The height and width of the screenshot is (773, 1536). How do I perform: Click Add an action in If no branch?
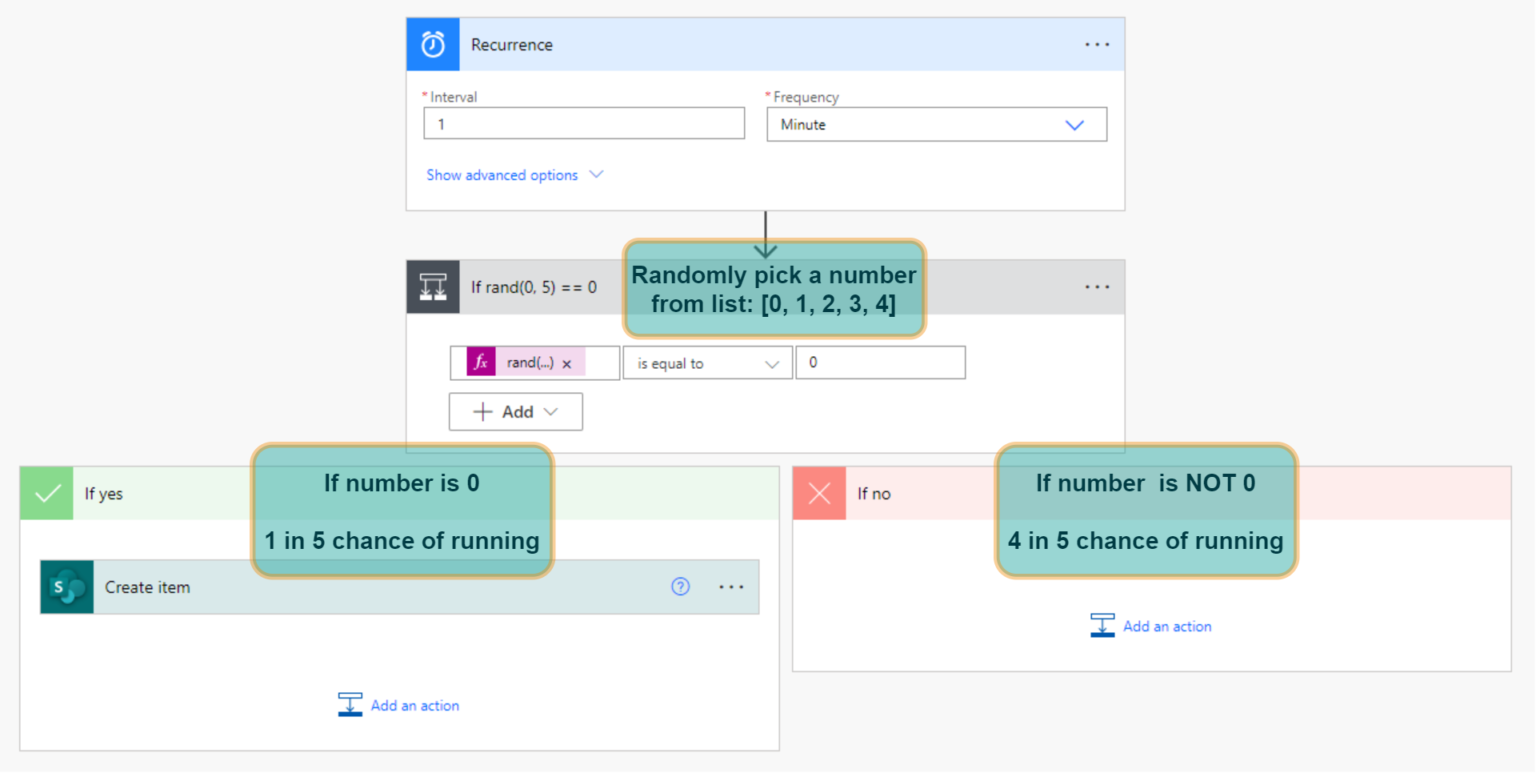1152,626
